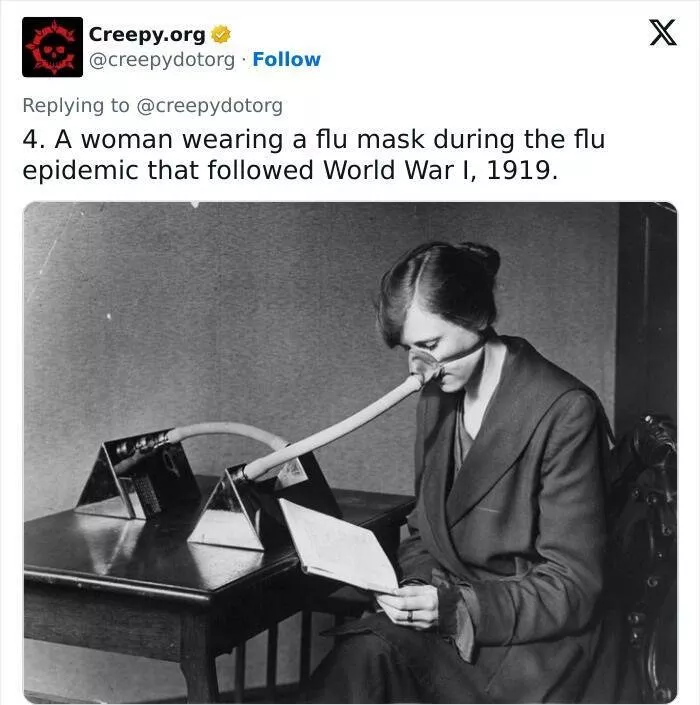Click the X logo in the corner
700x705 pixels.
click(663, 32)
